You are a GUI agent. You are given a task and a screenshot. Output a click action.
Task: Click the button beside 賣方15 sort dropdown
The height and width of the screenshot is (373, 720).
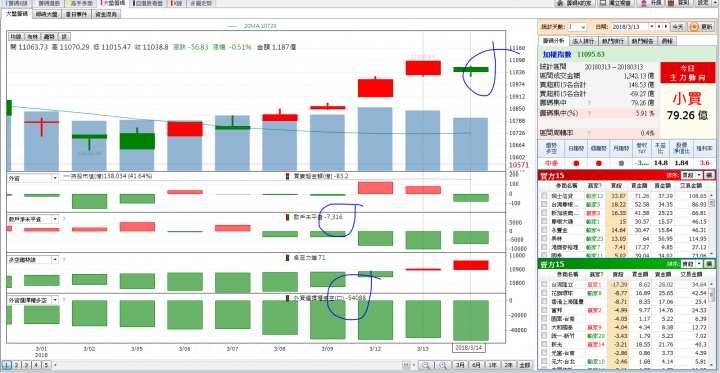(x=709, y=264)
